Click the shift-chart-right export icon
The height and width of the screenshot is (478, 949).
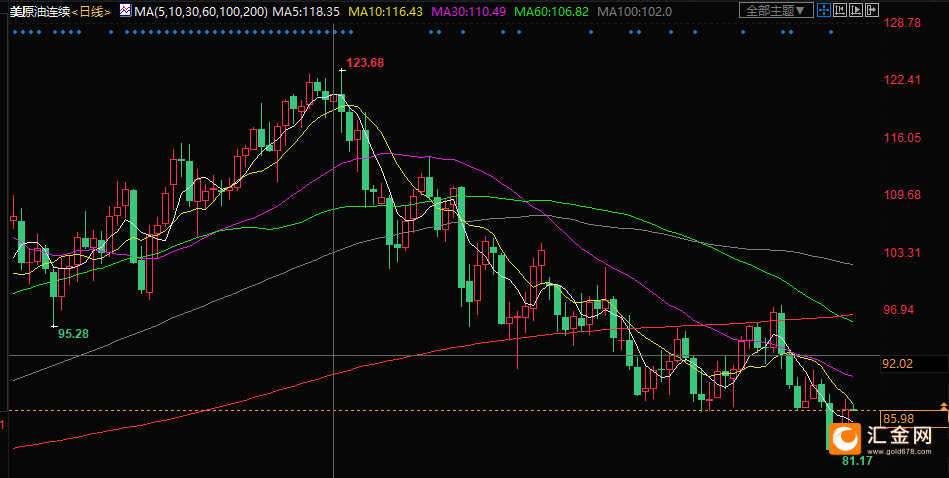pos(872,10)
